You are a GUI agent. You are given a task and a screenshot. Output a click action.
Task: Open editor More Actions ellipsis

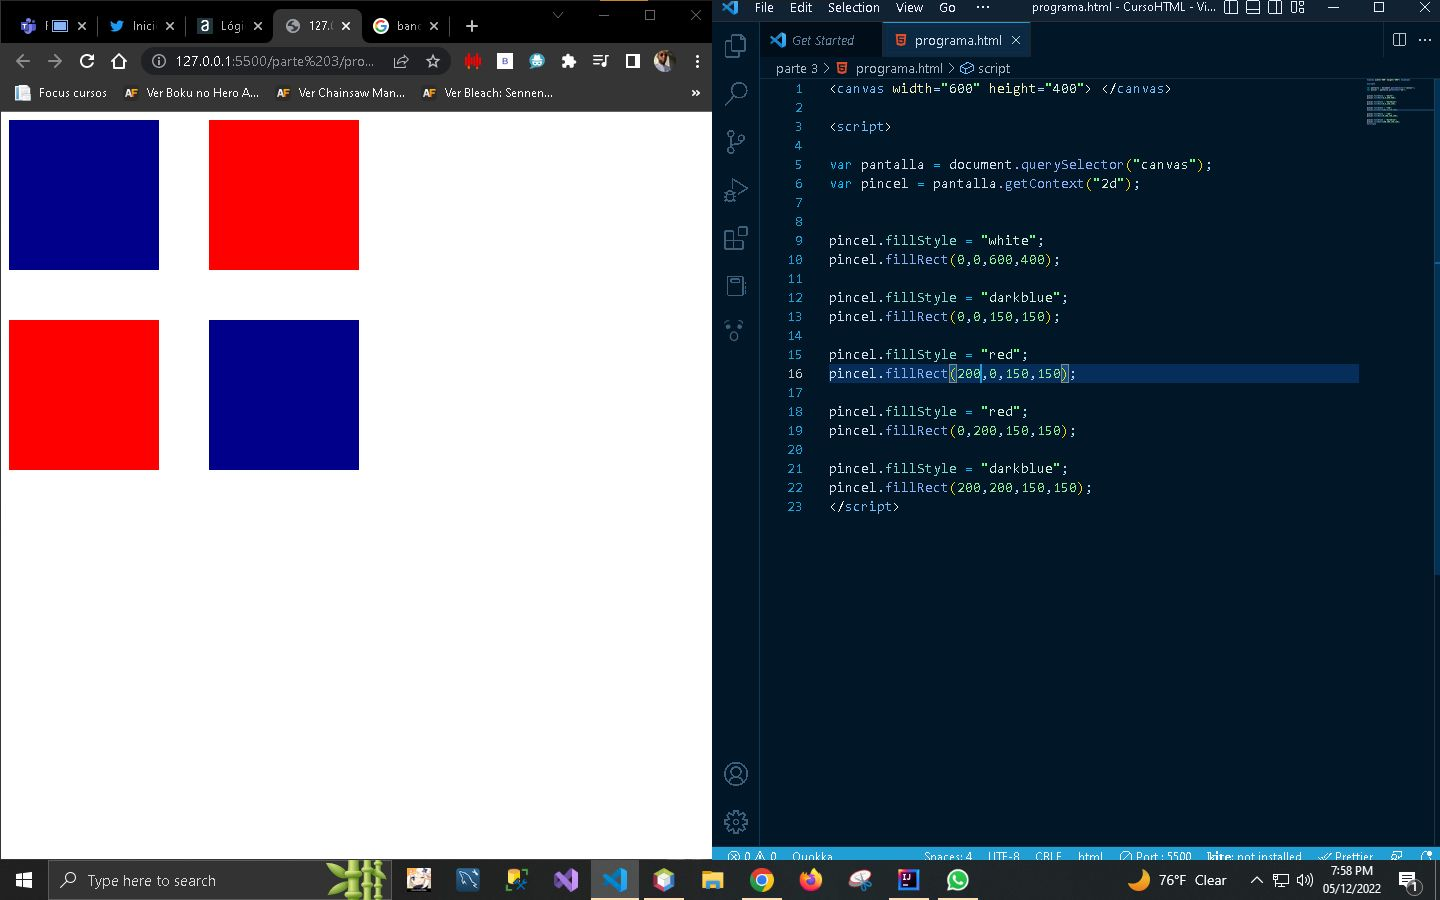coord(1426,40)
